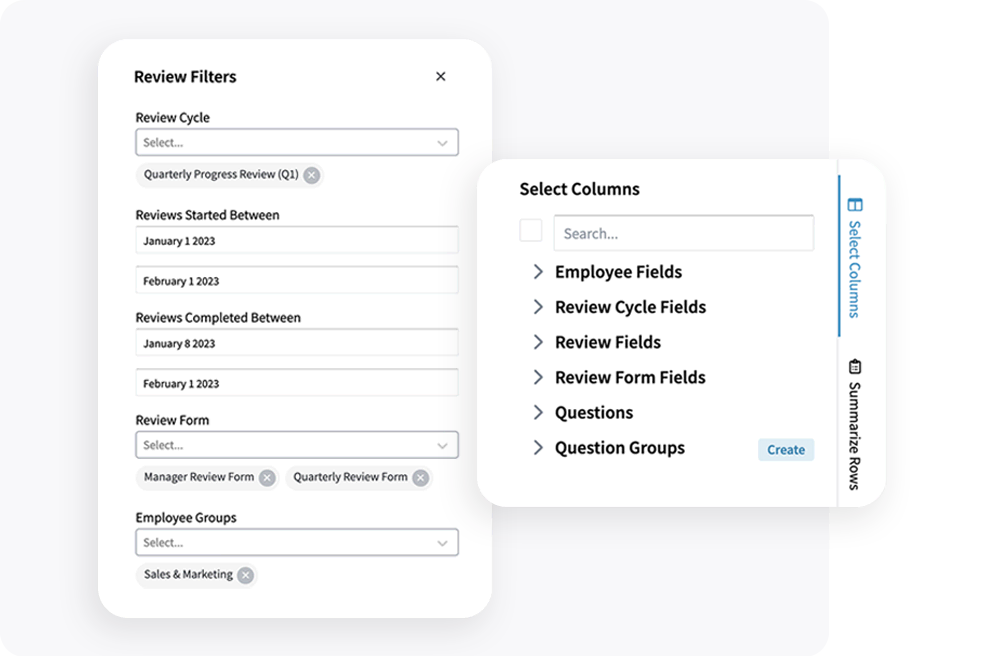
Task: Open the Review Form select dropdown
Action: pos(296,444)
